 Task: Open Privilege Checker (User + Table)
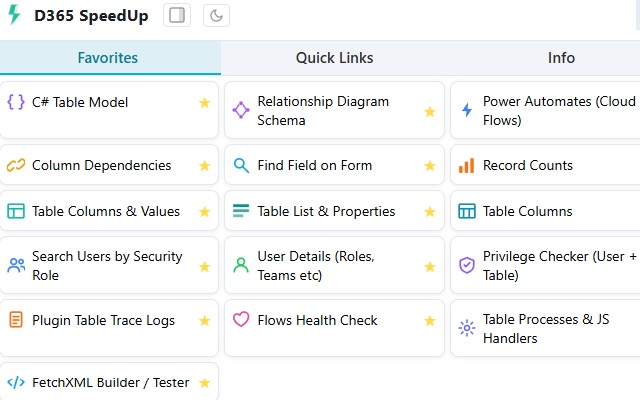click(545, 265)
